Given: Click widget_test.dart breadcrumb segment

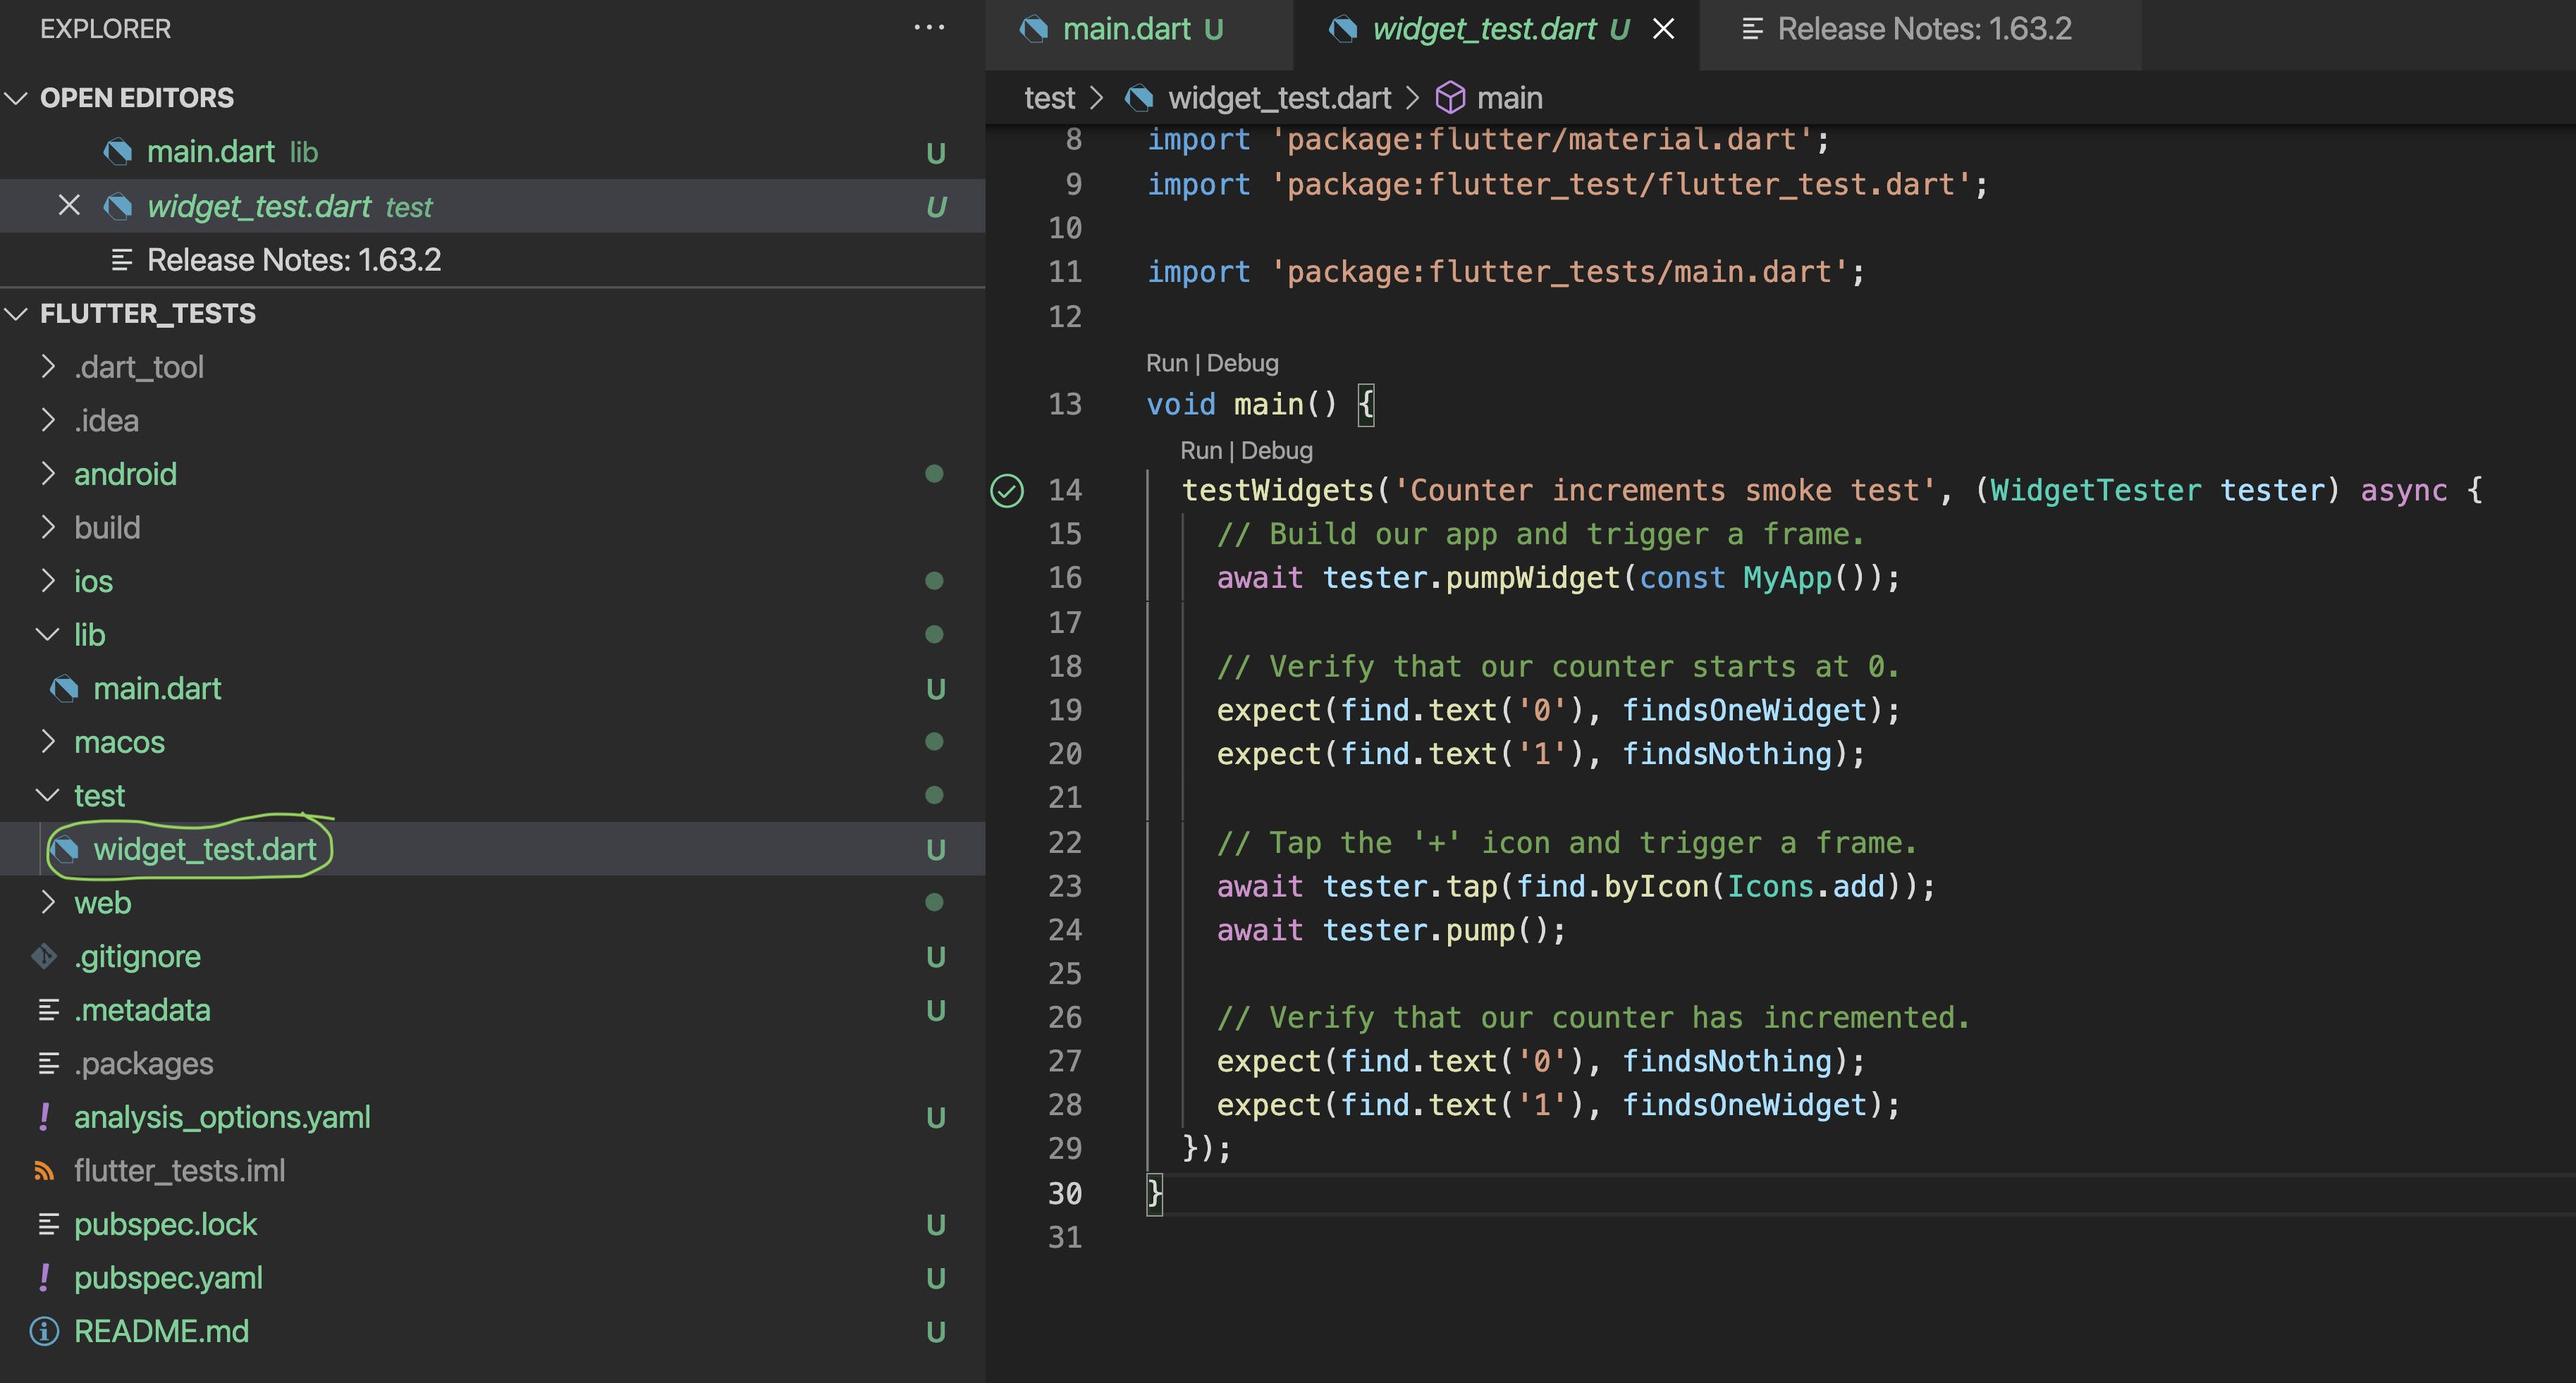Looking at the screenshot, I should [1279, 98].
